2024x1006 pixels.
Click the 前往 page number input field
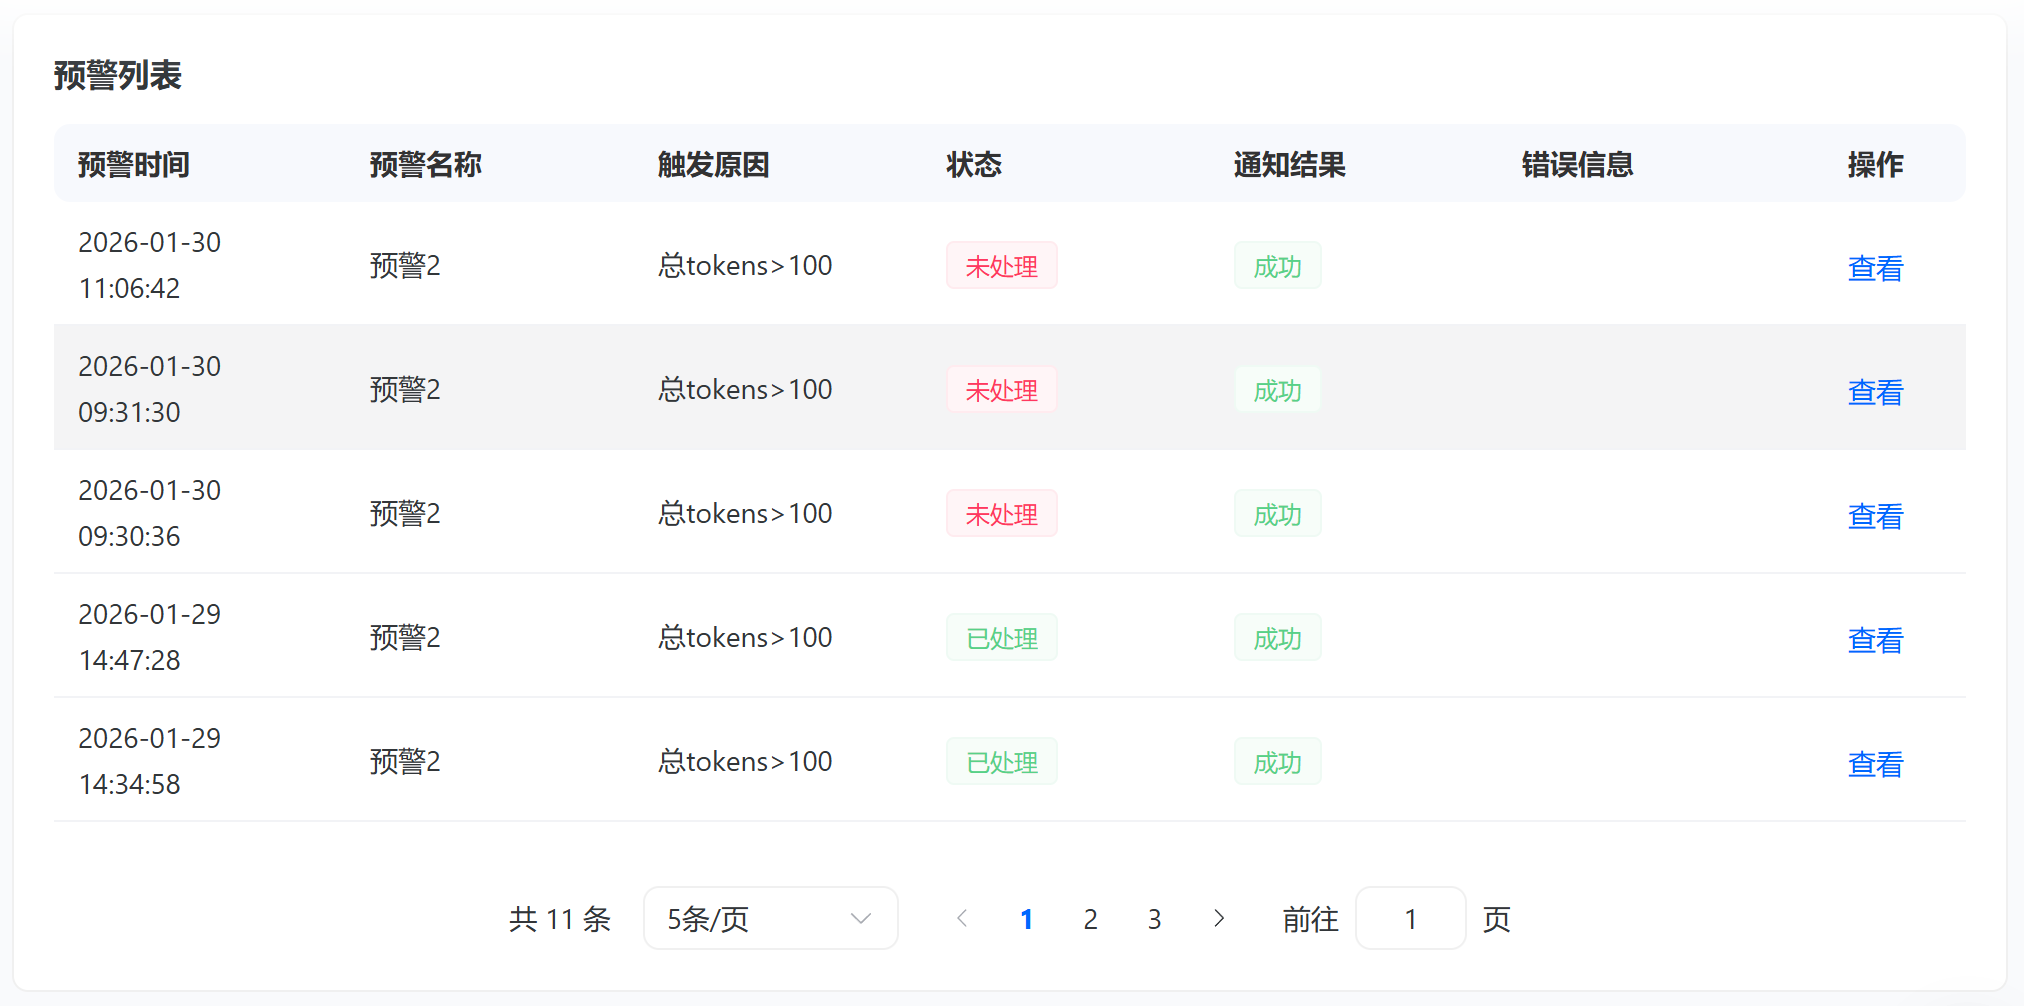[x=1410, y=918]
